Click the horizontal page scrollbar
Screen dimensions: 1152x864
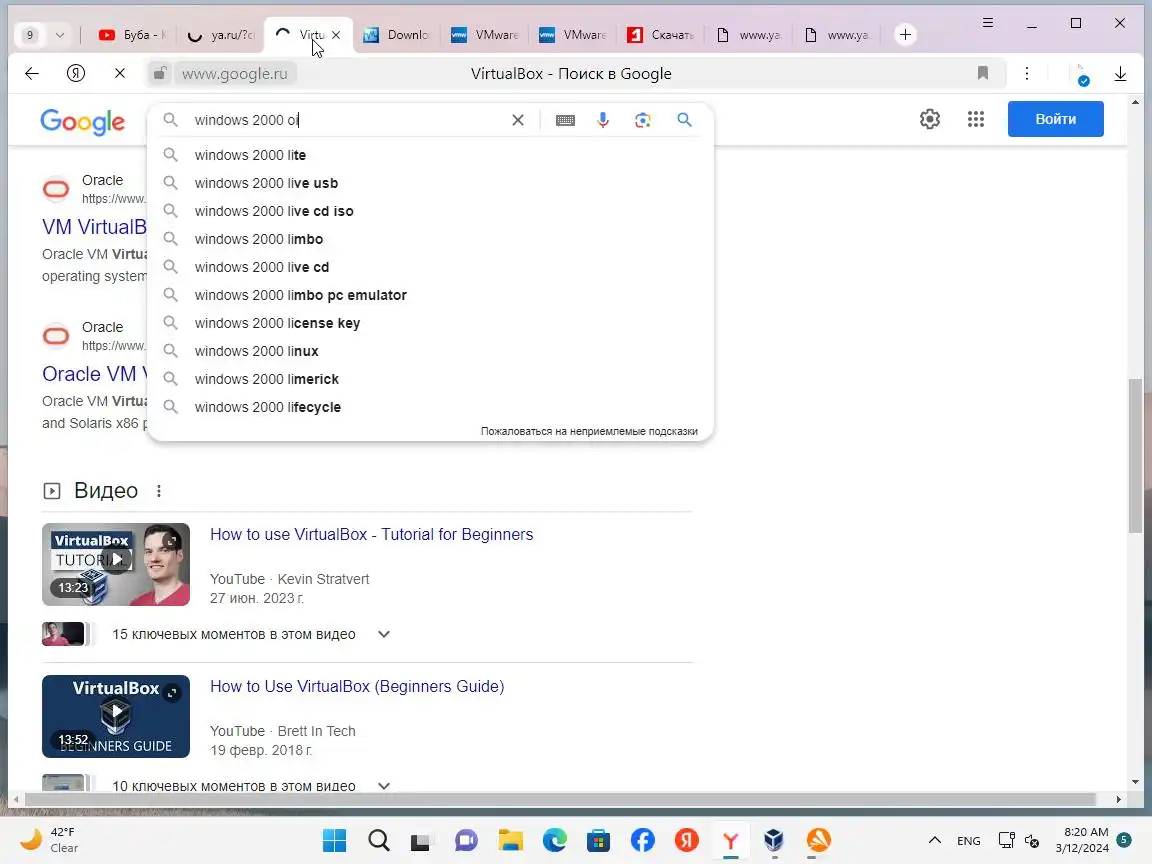pyautogui.click(x=560, y=799)
